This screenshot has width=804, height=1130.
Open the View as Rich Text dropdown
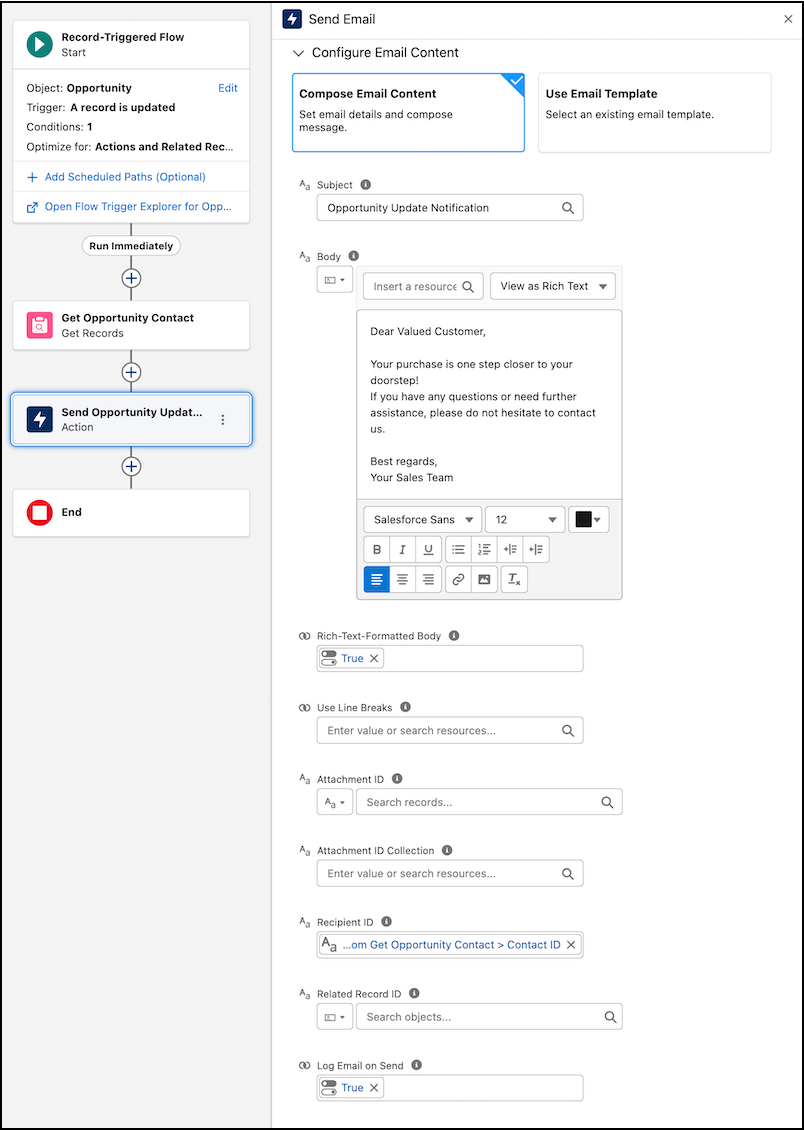pos(553,286)
